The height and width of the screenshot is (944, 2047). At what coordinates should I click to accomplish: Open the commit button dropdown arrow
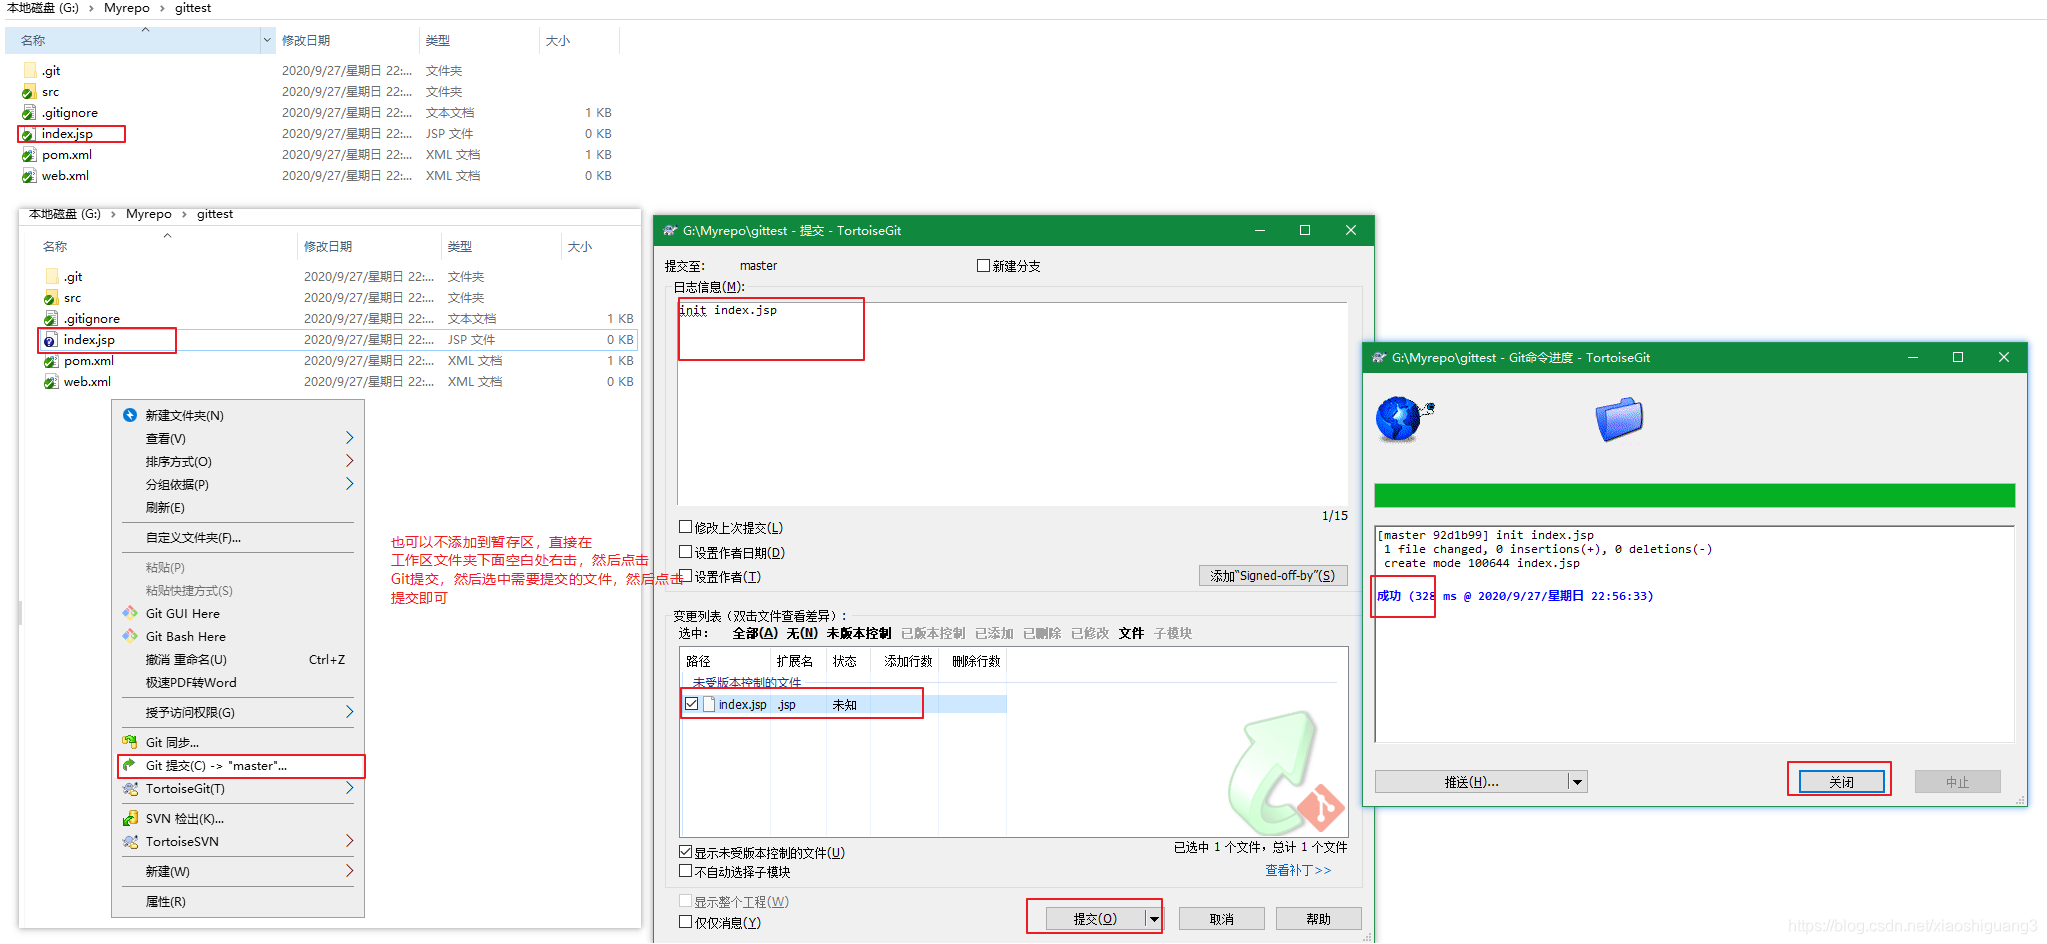point(1153,918)
